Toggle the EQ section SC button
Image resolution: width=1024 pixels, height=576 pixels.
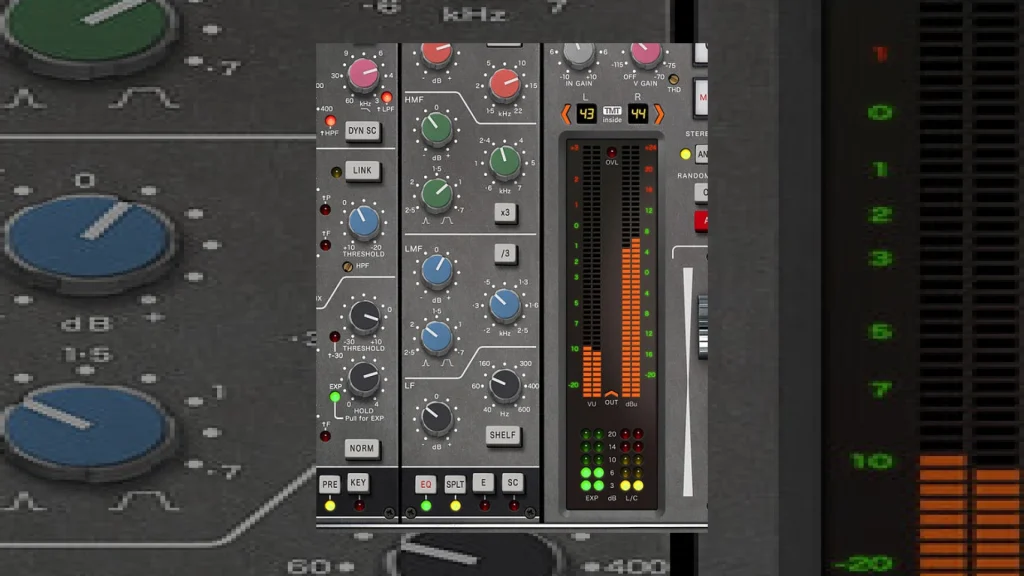point(513,483)
